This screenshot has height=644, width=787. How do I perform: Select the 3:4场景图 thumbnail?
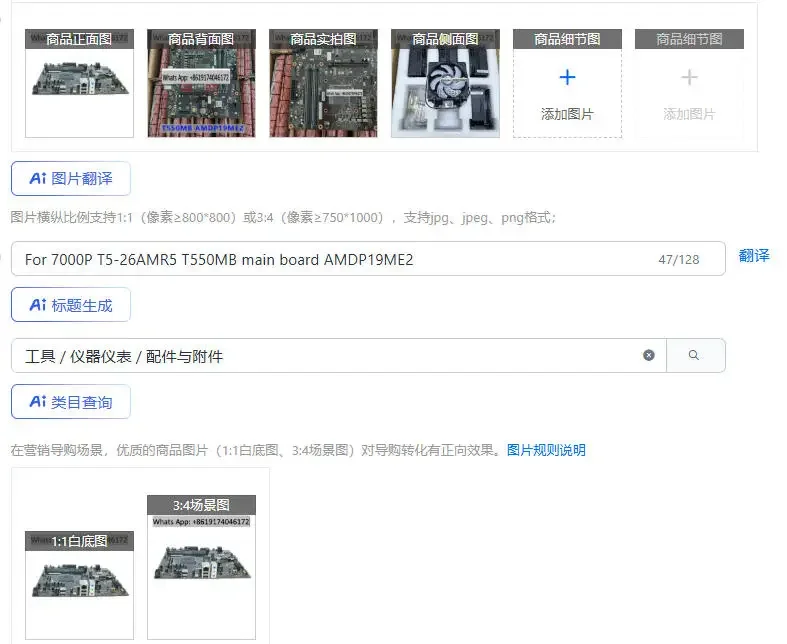[x=201, y=567]
